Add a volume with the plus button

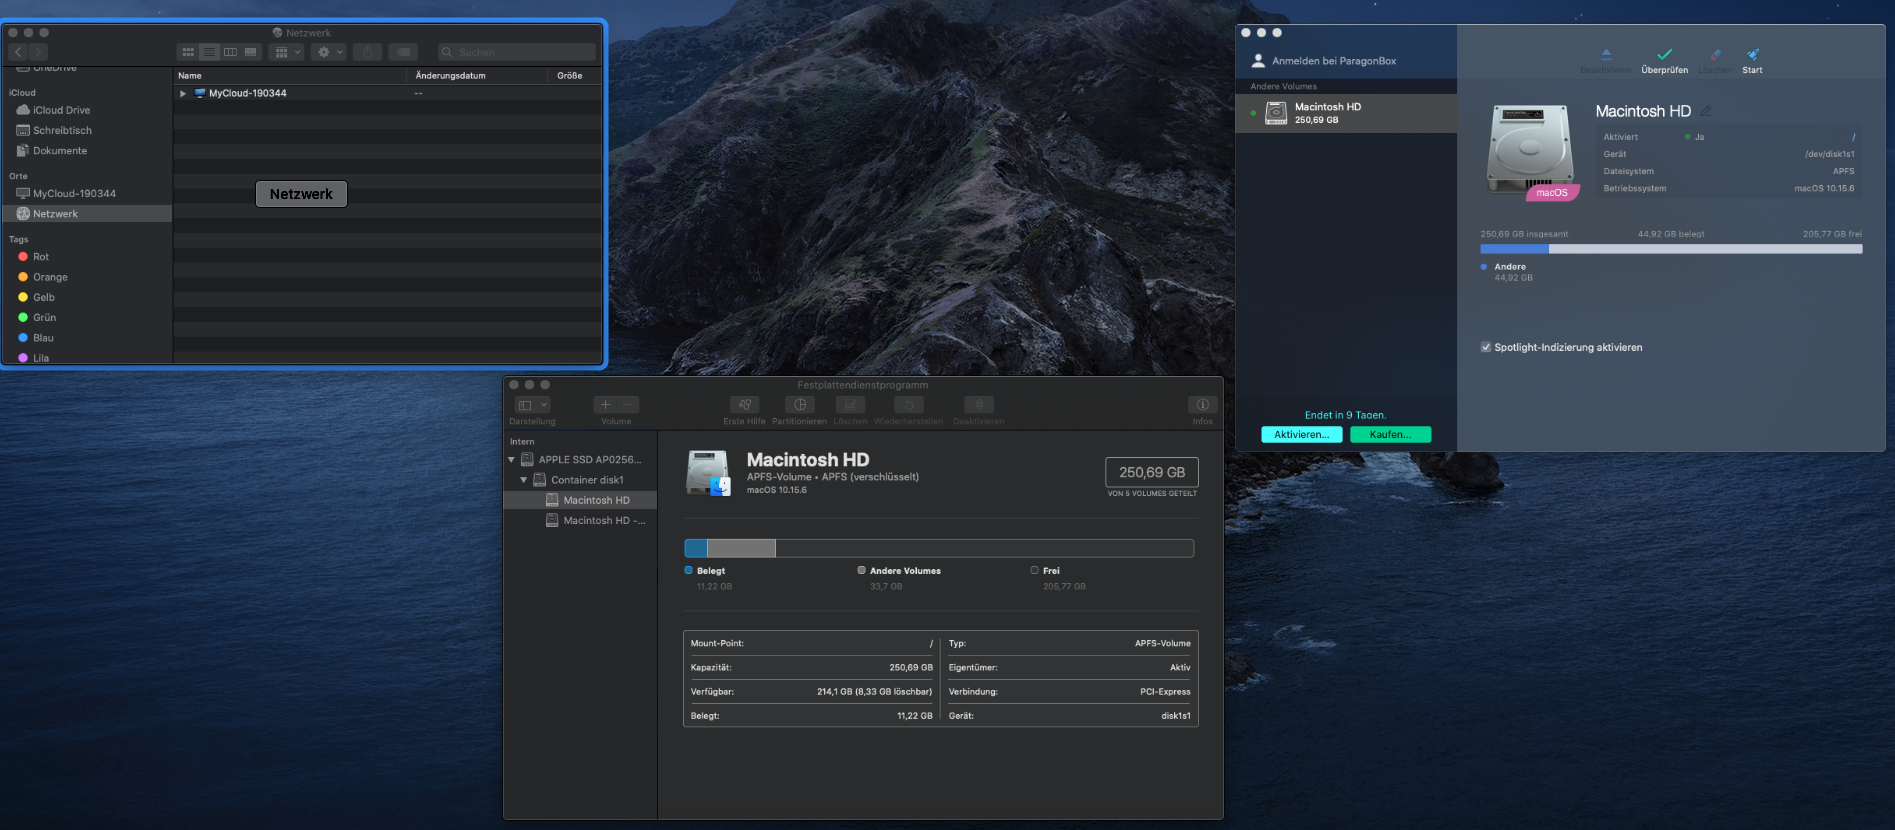tap(605, 405)
